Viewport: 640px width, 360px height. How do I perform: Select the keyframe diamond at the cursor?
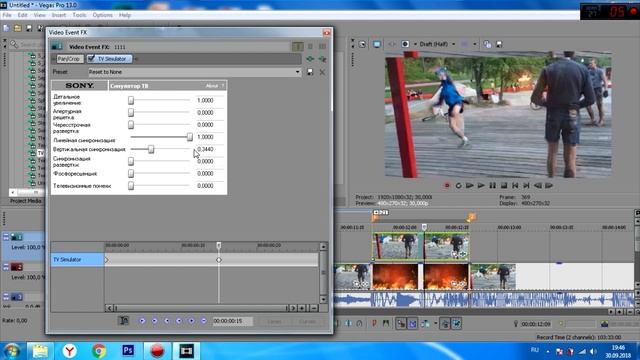219,260
